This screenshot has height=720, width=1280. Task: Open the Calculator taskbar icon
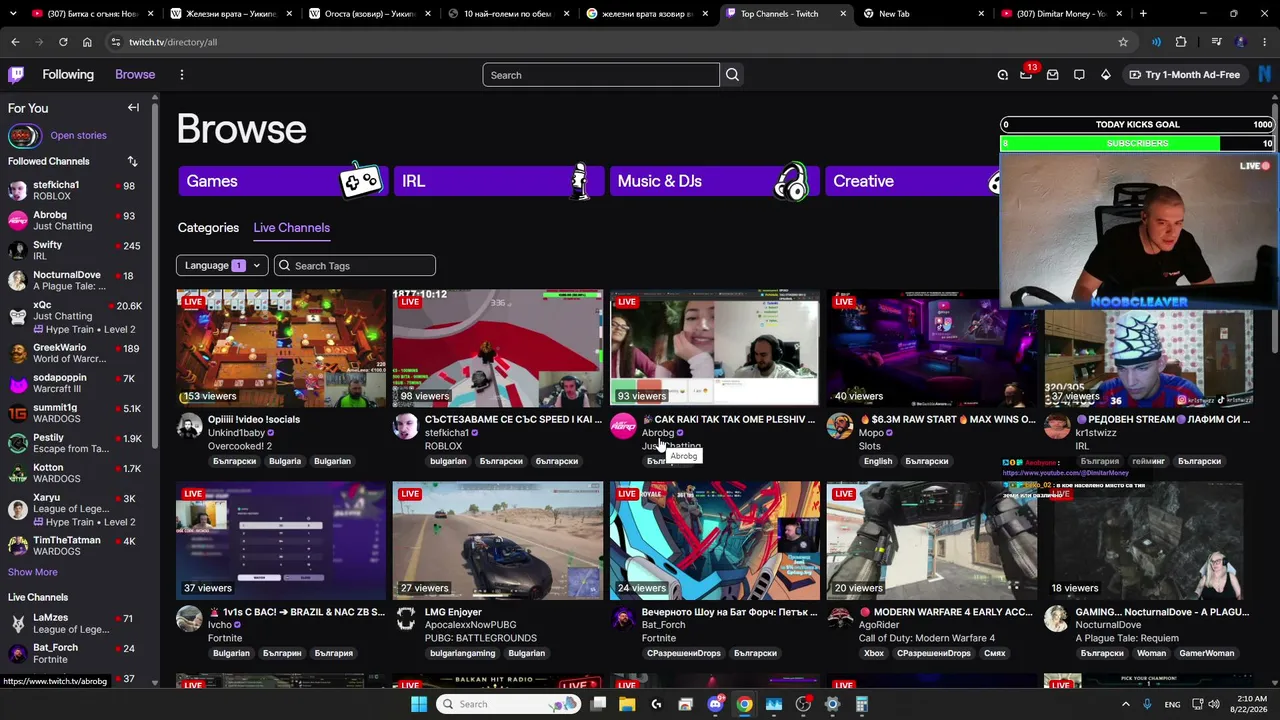(861, 704)
